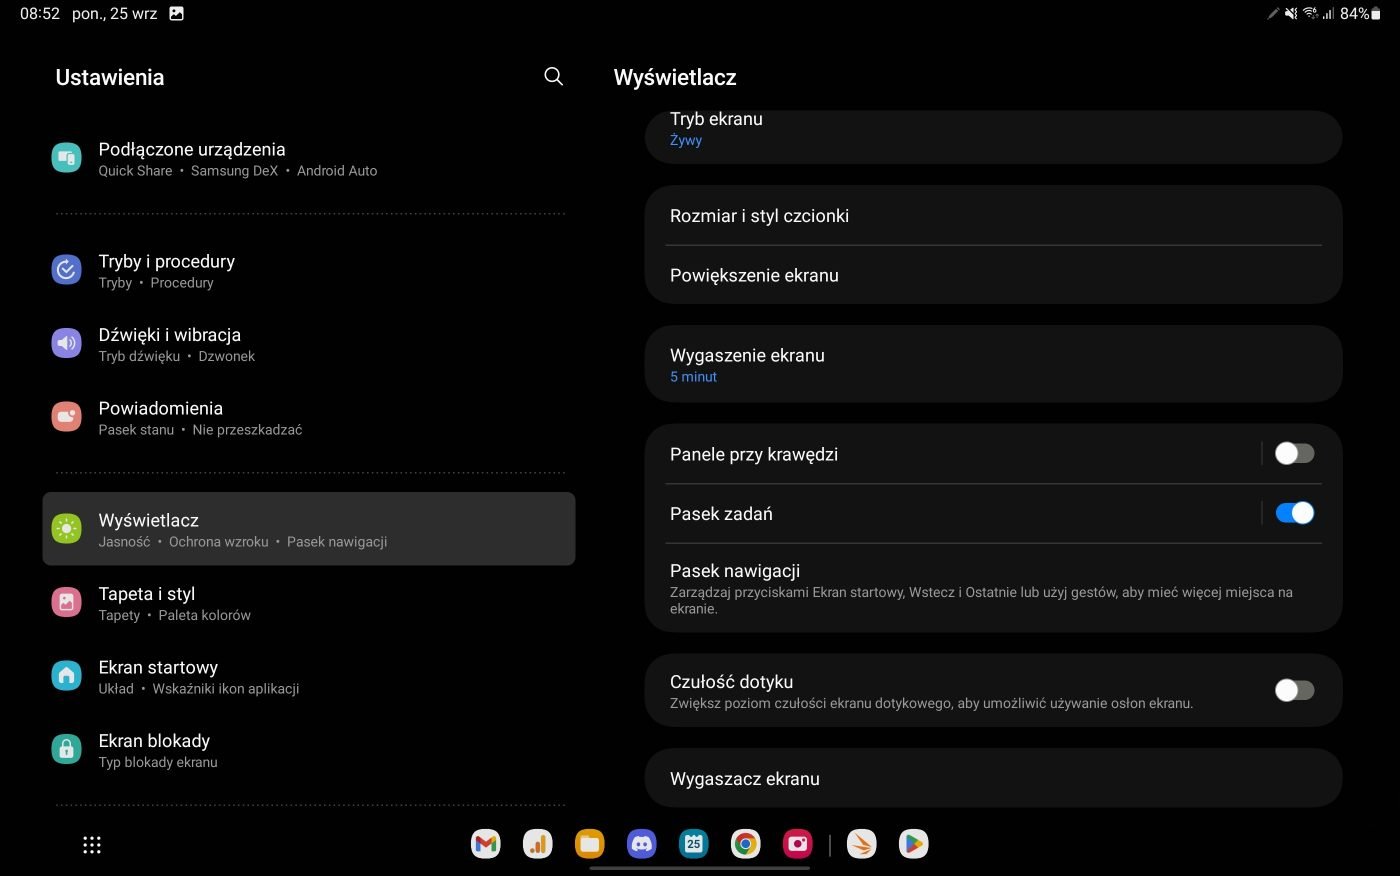Open Wygaszacz ekranu setting
Screen dimensions: 1400x876
coord(993,778)
